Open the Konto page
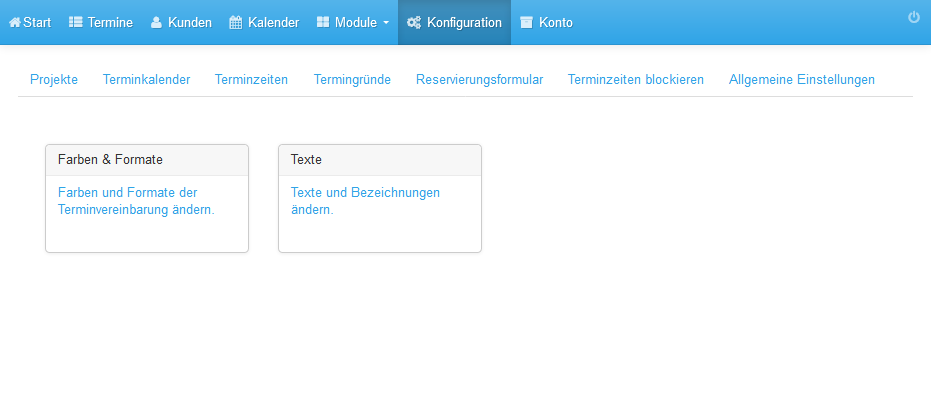This screenshot has width=931, height=412. click(x=546, y=23)
